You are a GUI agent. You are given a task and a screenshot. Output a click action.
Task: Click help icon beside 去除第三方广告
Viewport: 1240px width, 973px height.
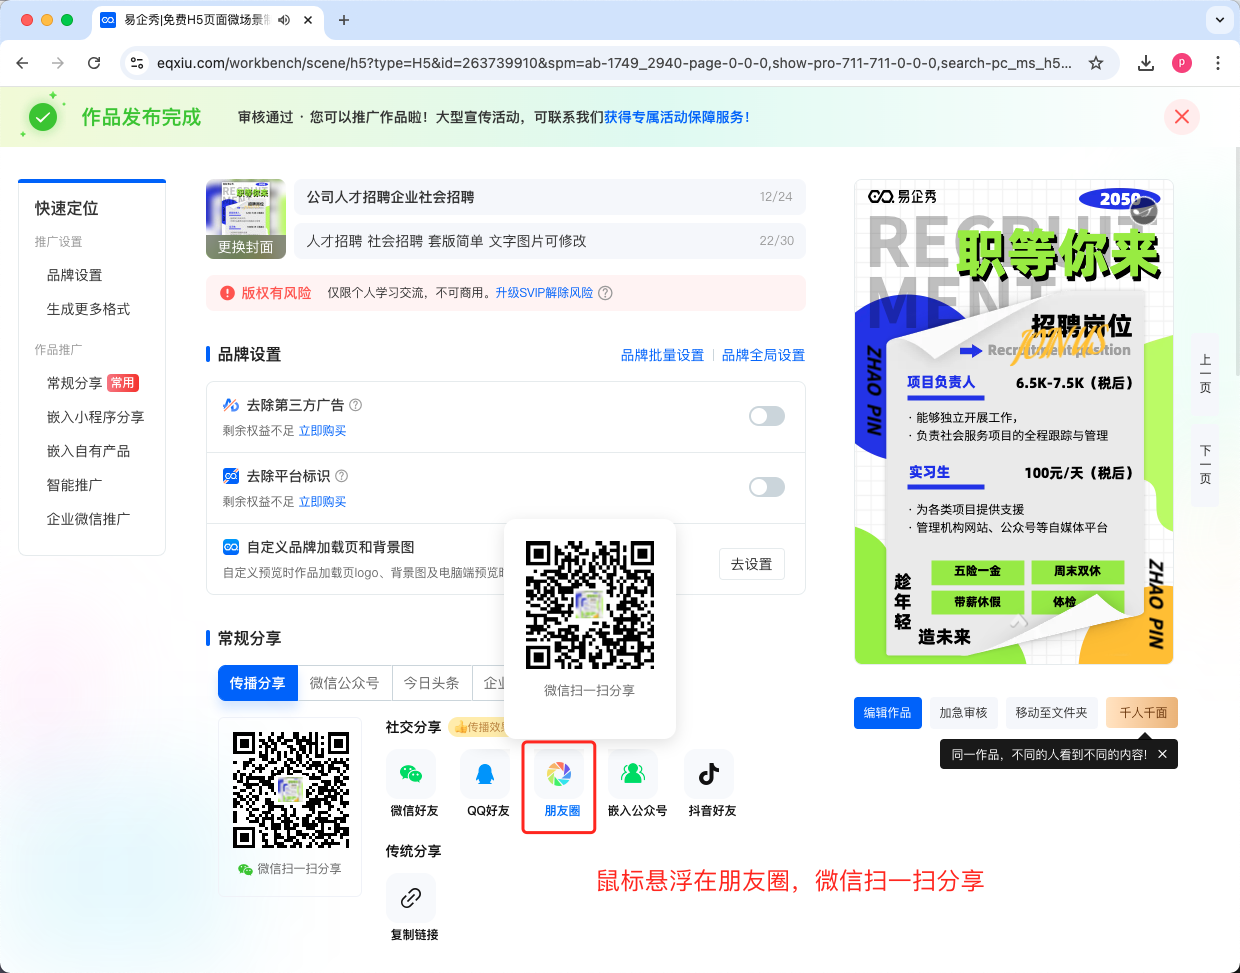point(355,405)
